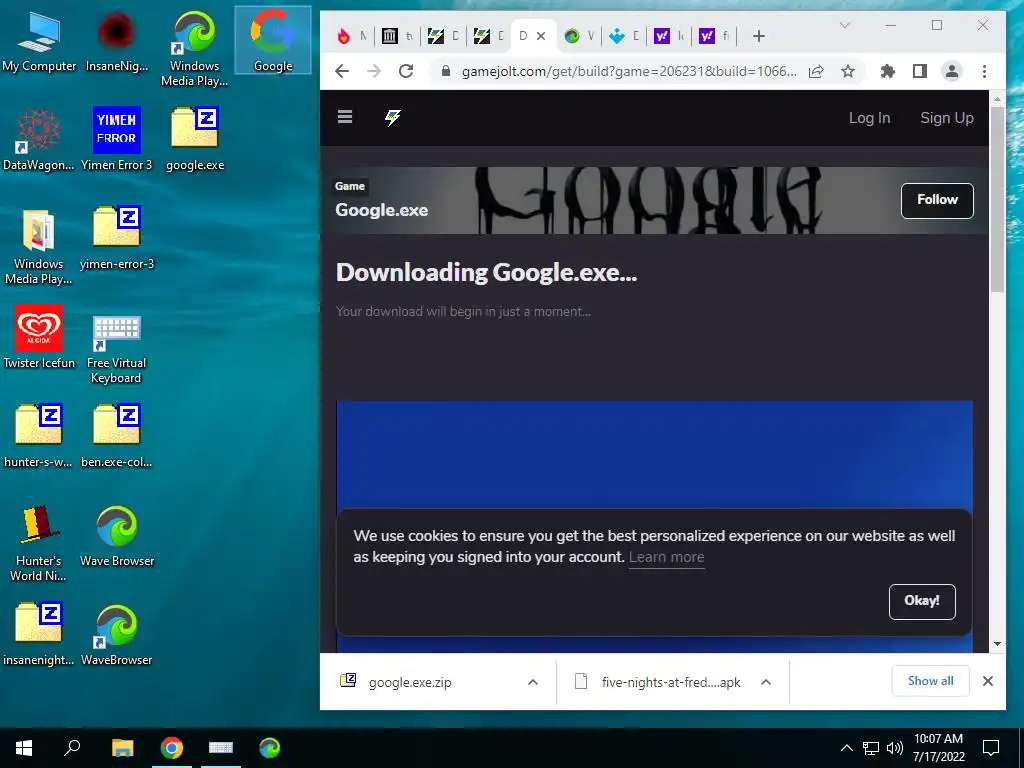
Task: Click Sign Up on Game Jolt
Action: [946, 118]
